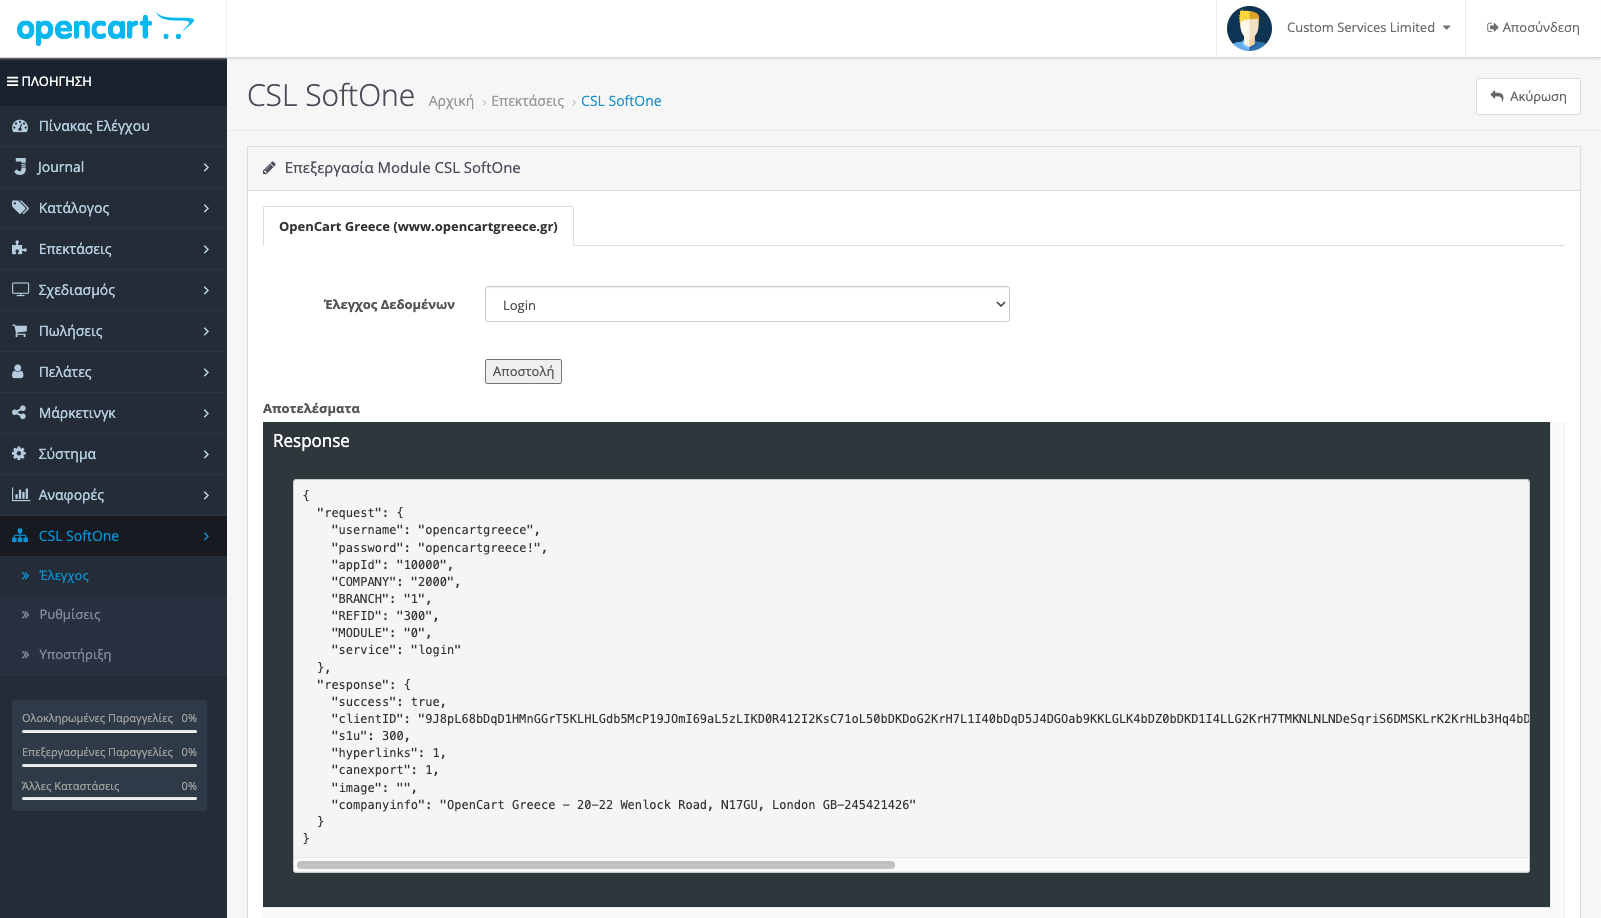Click the Άλλες Καταστάσεις progress bar
Screen dimensions: 1601x918
pos(109,799)
